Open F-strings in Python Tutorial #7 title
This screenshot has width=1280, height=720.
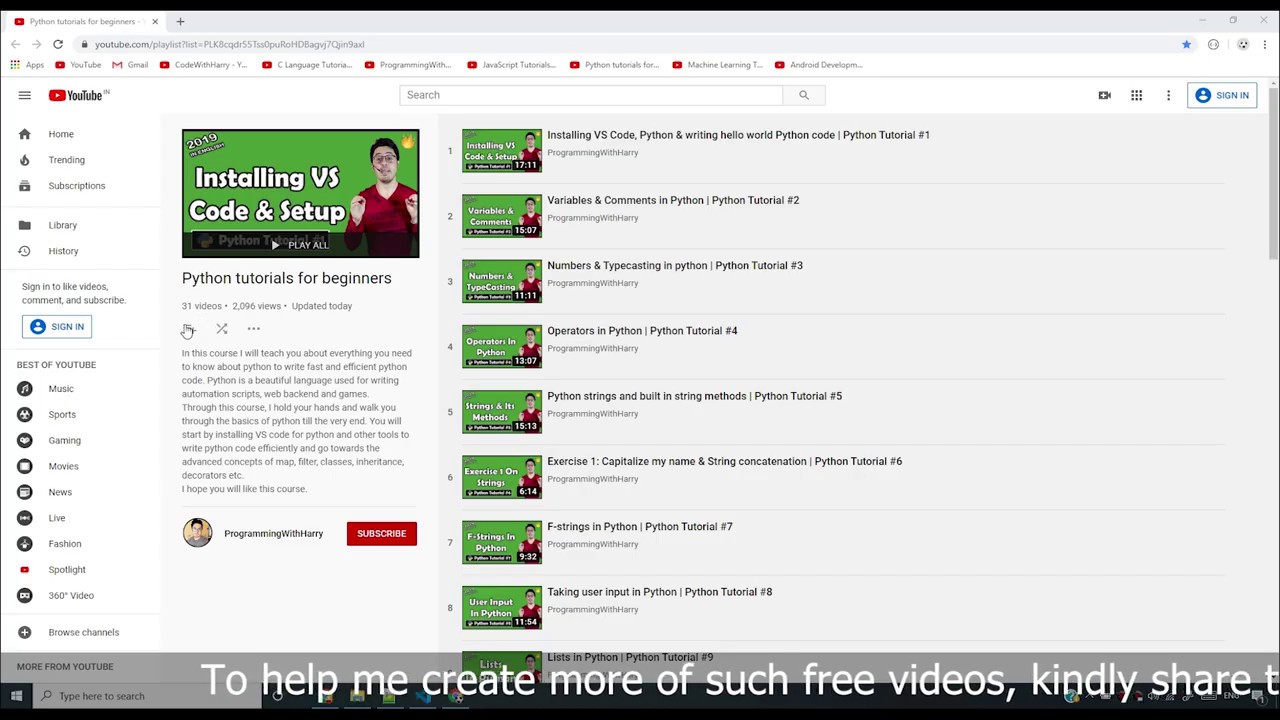(640, 527)
